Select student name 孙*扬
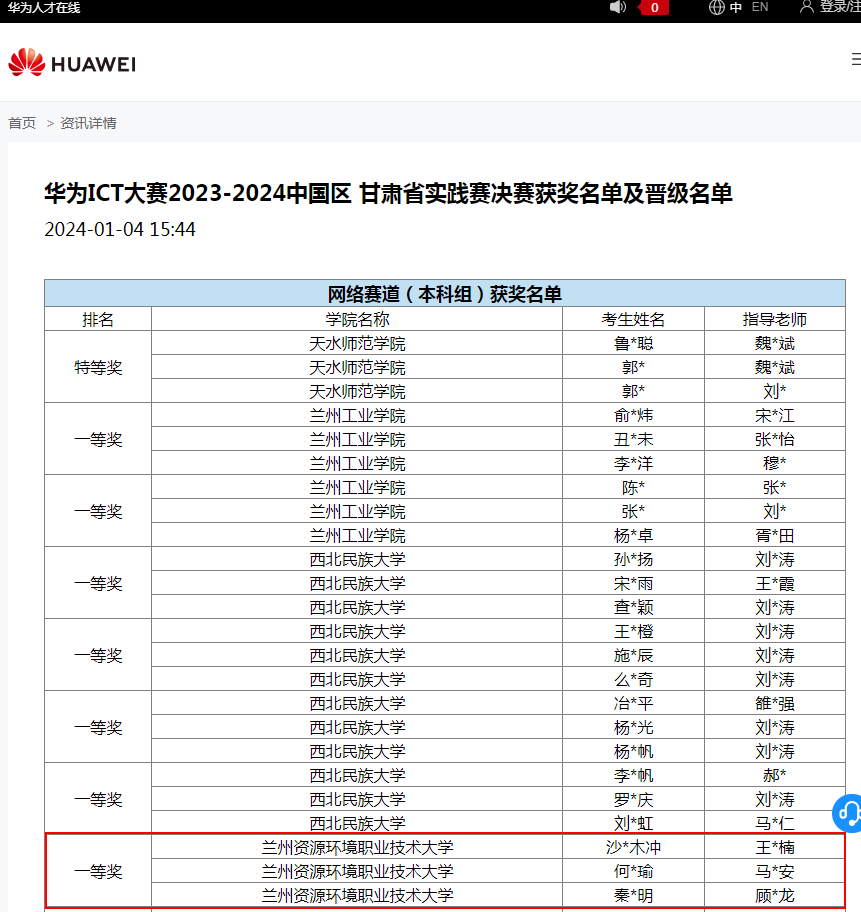Viewport: 861px width, 912px height. point(633,560)
